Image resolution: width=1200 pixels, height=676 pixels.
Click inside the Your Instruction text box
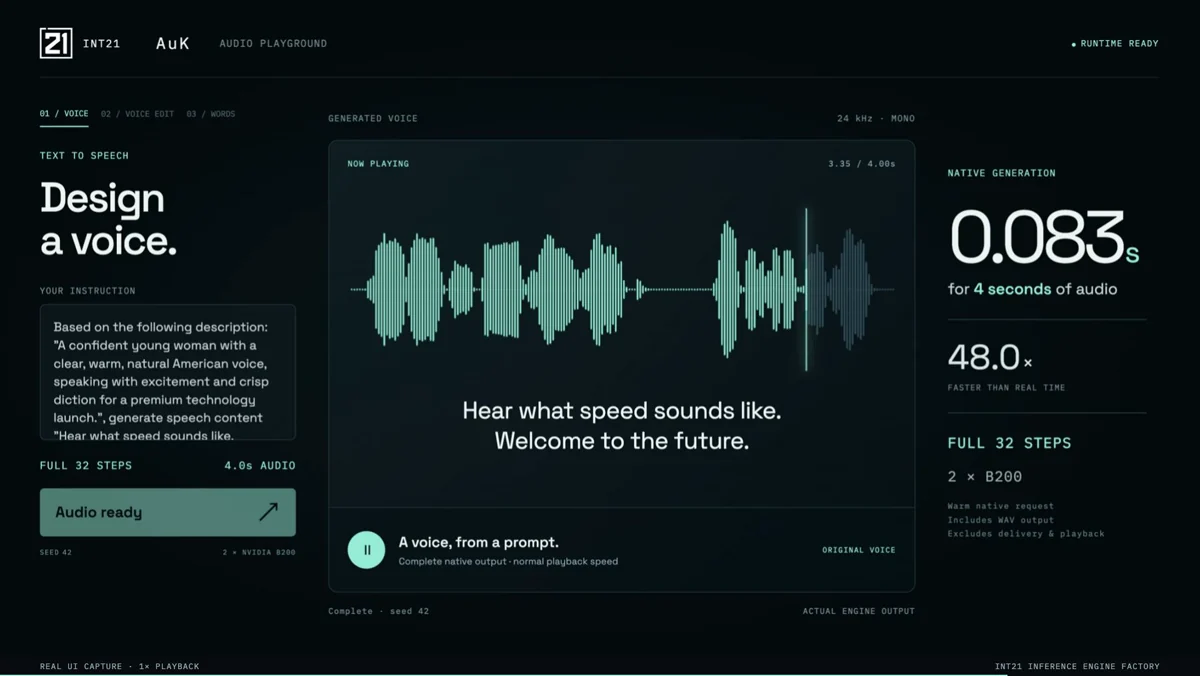(x=168, y=372)
